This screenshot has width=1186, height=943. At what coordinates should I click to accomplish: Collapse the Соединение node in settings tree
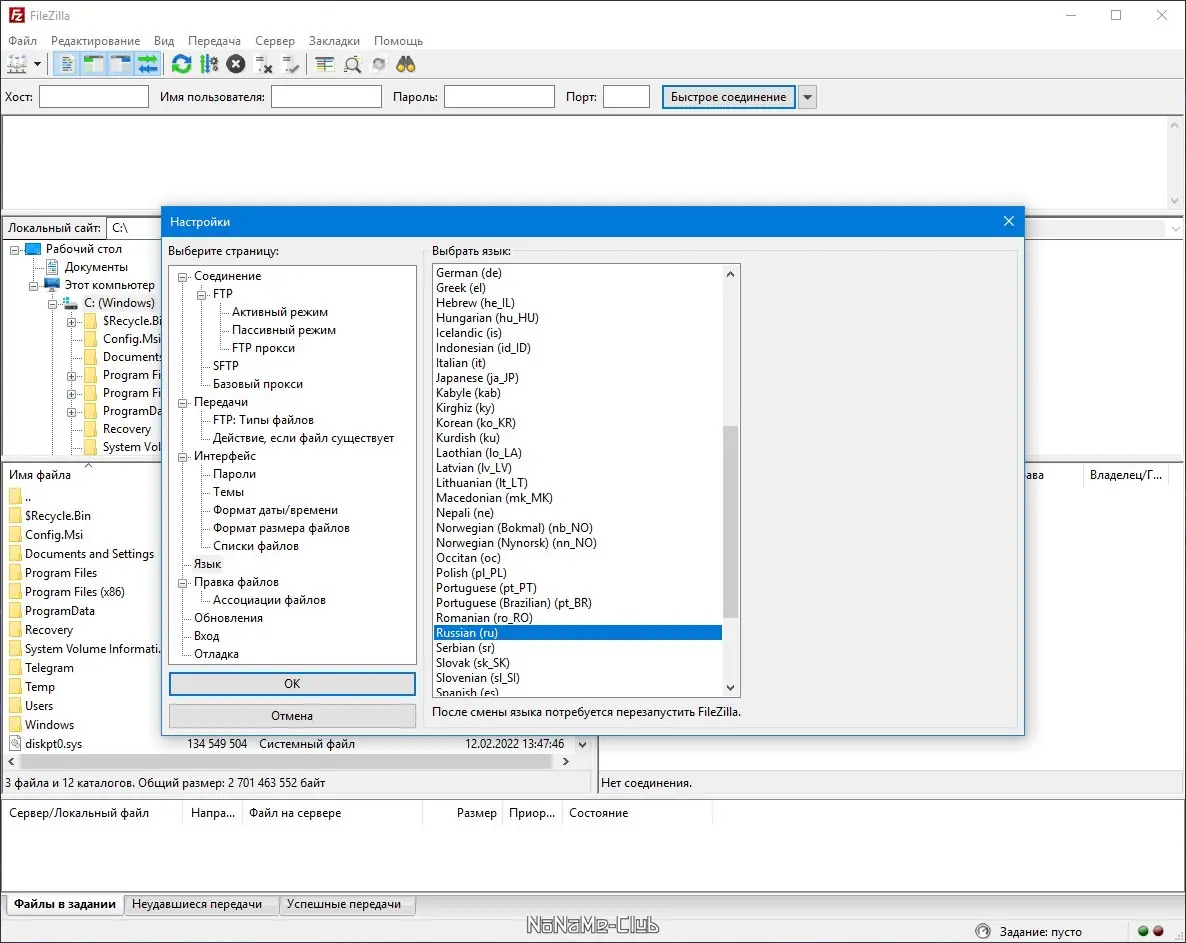click(183, 276)
